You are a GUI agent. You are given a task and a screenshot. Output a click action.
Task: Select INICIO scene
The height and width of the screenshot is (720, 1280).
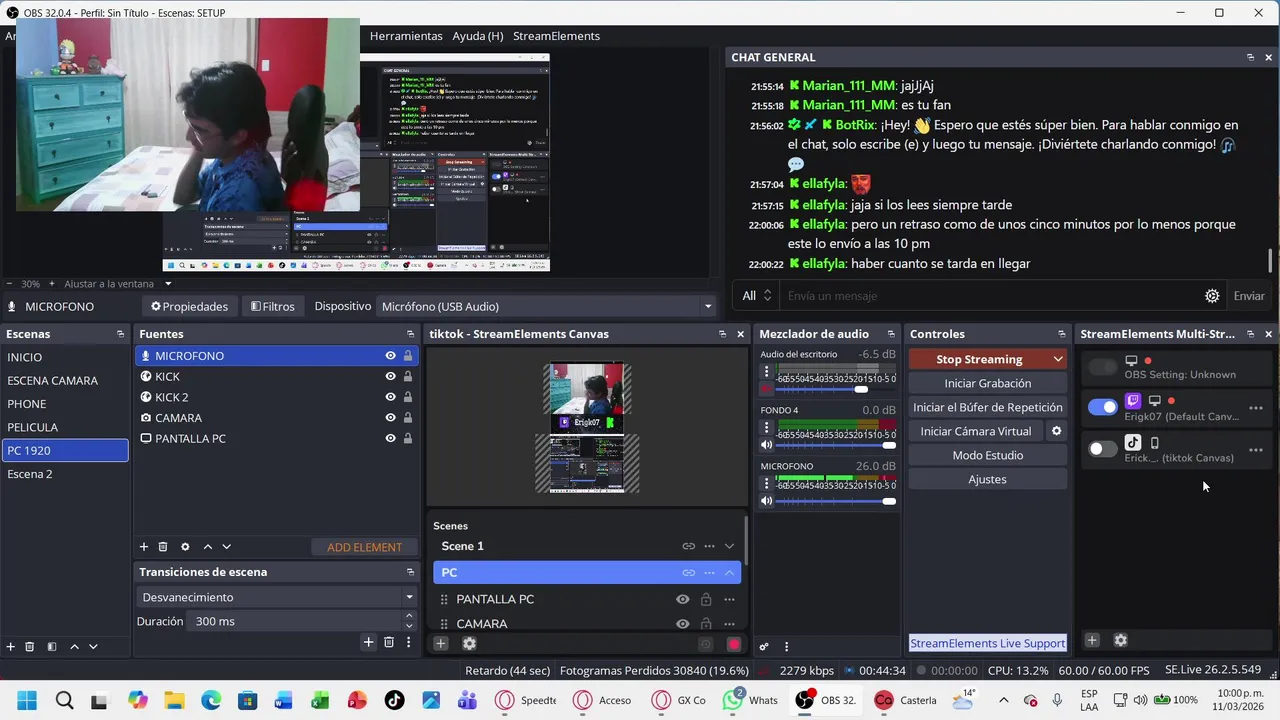click(x=65, y=357)
